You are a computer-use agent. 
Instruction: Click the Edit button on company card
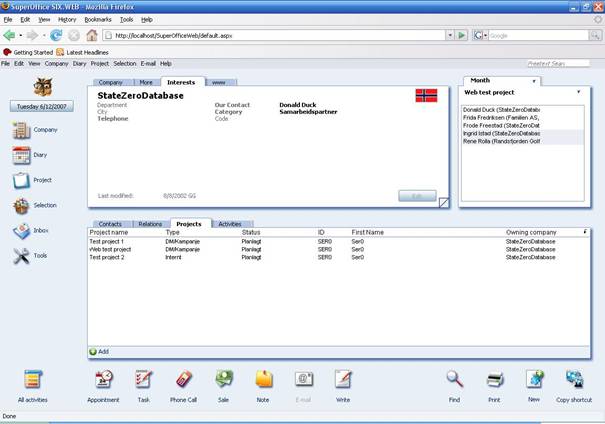pyautogui.click(x=417, y=196)
